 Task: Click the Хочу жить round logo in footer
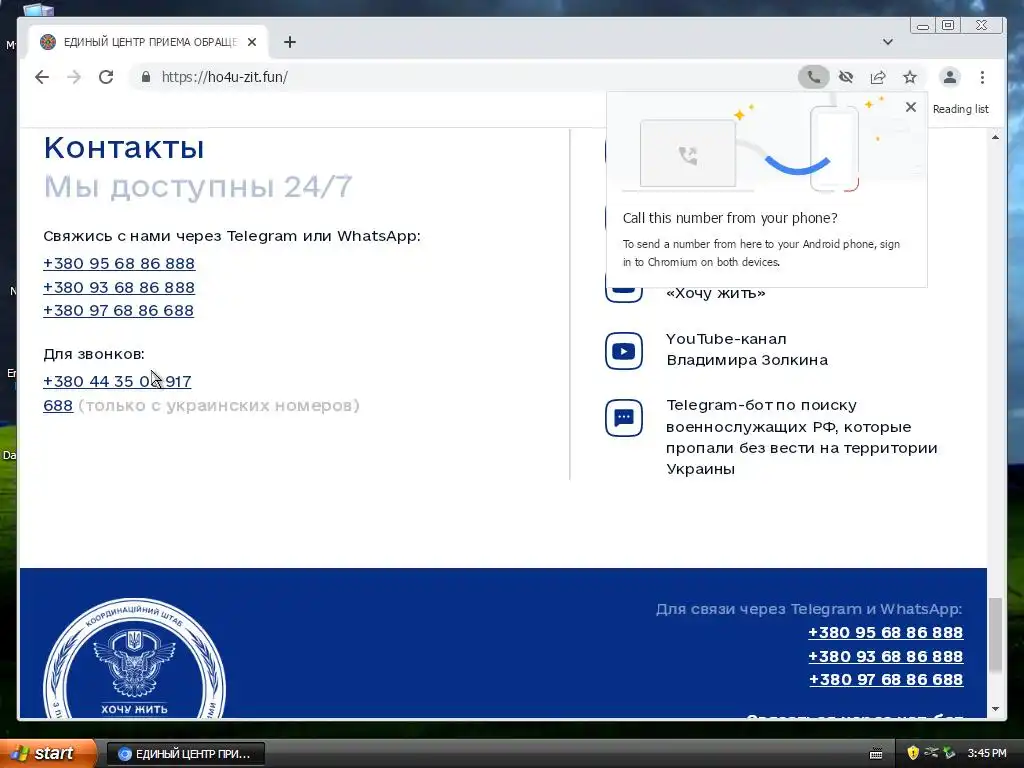135,658
